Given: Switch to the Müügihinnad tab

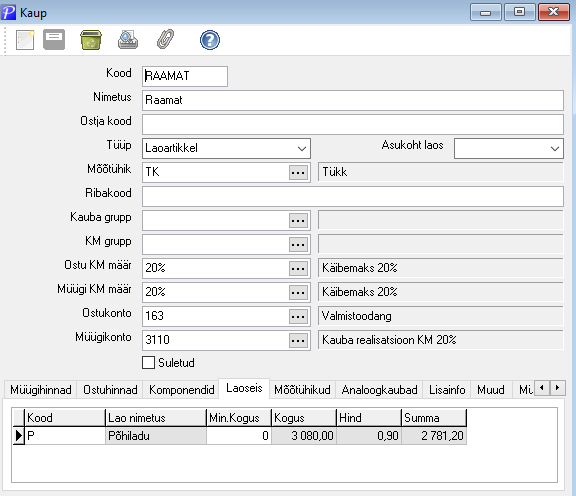Looking at the screenshot, I should pos(41,390).
